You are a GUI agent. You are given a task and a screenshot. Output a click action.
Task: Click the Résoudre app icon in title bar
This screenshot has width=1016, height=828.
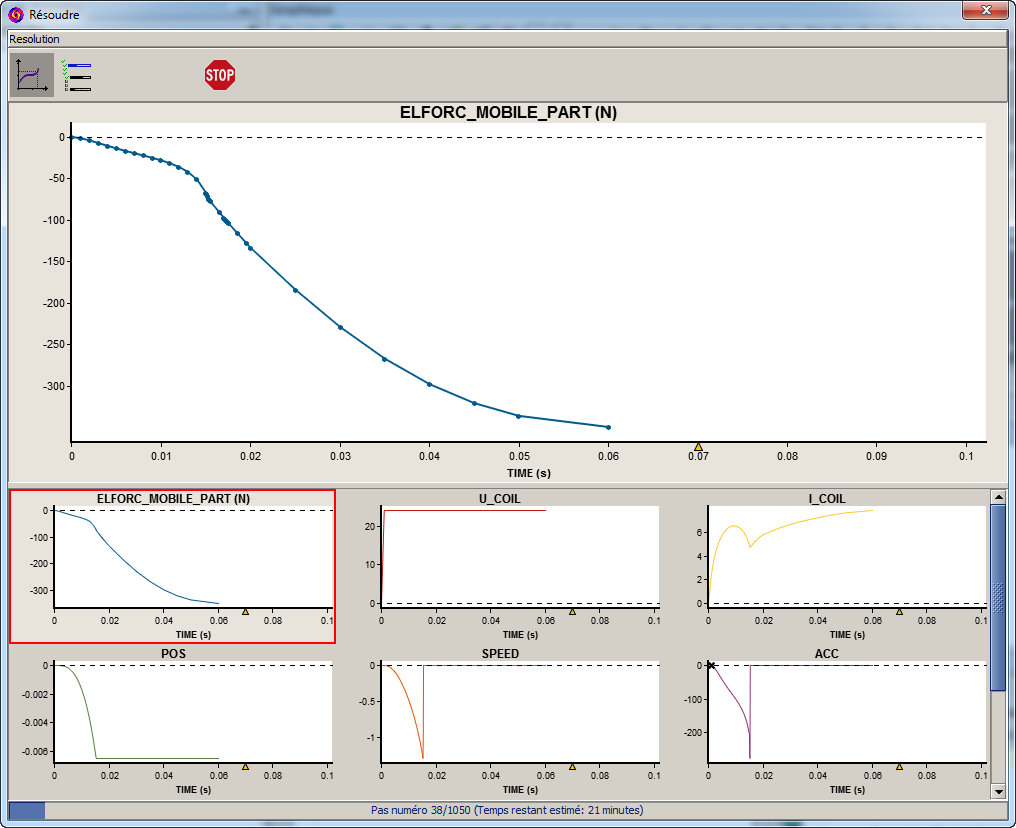(16, 15)
